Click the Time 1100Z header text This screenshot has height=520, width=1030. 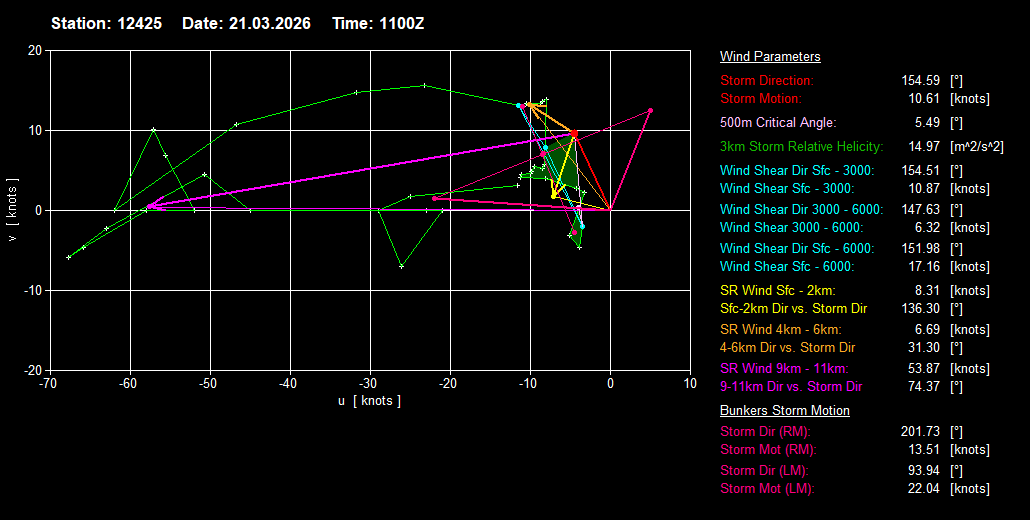click(377, 23)
